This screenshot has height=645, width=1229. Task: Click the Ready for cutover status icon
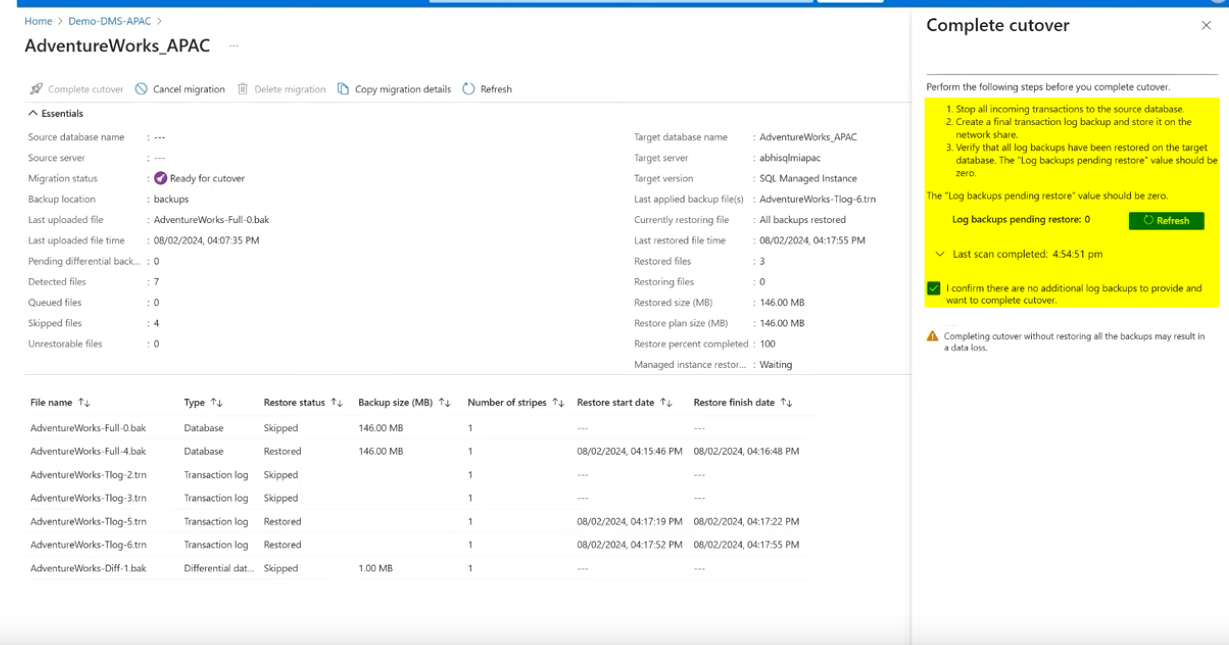(160, 178)
